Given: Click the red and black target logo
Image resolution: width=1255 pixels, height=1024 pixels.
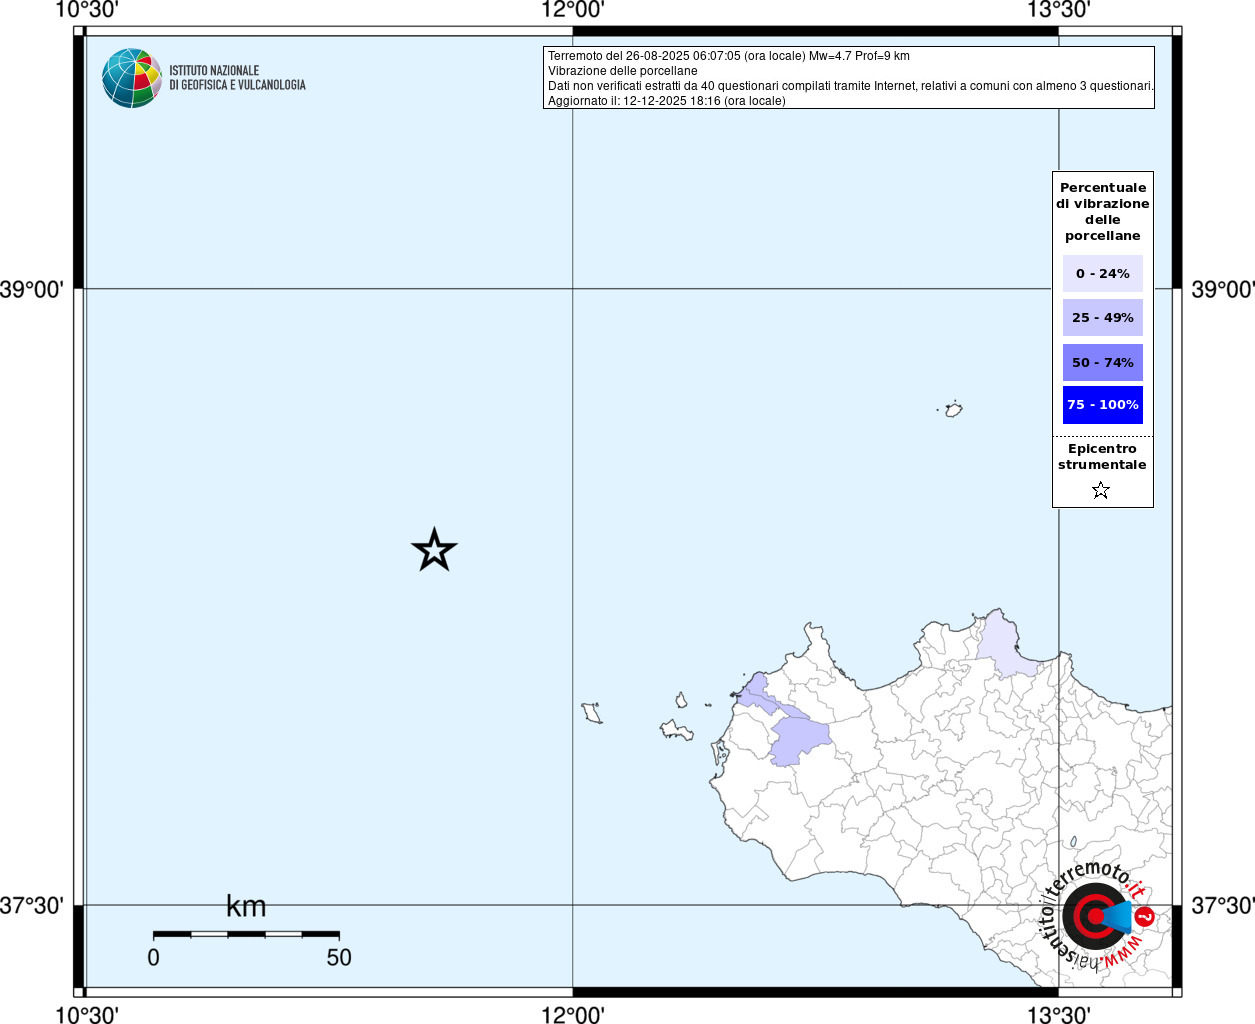Looking at the screenshot, I should click(x=1093, y=916).
